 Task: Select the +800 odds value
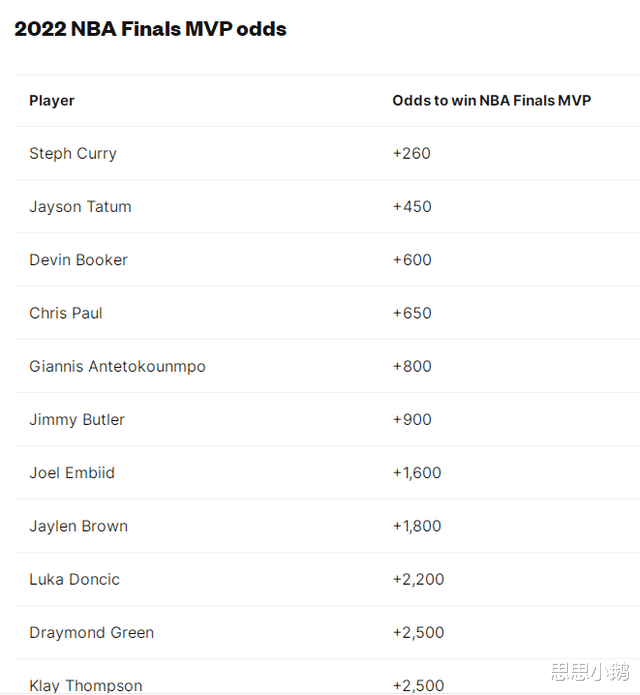click(412, 366)
